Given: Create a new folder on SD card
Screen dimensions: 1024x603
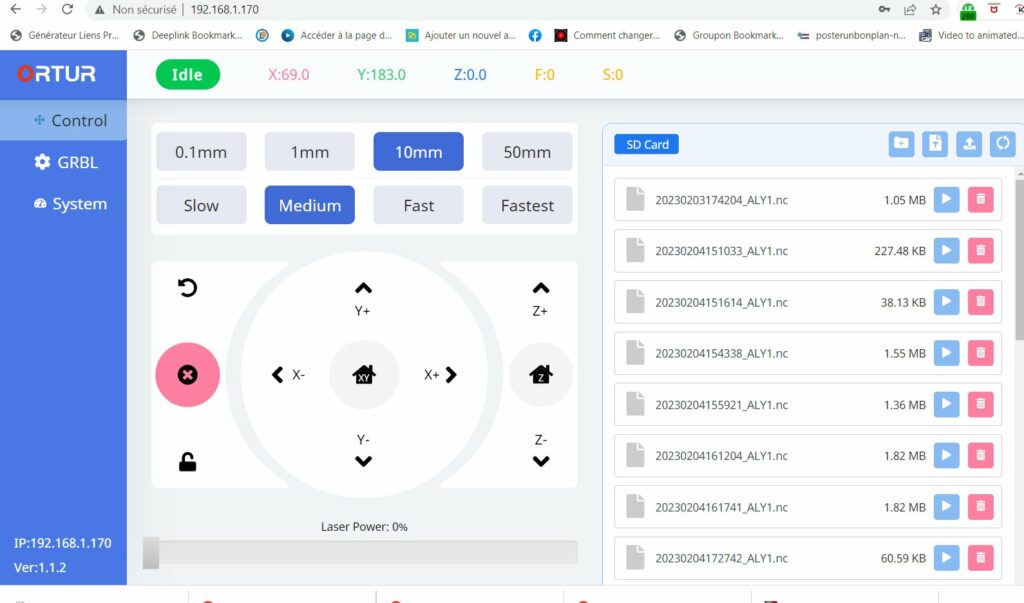Looking at the screenshot, I should [901, 144].
